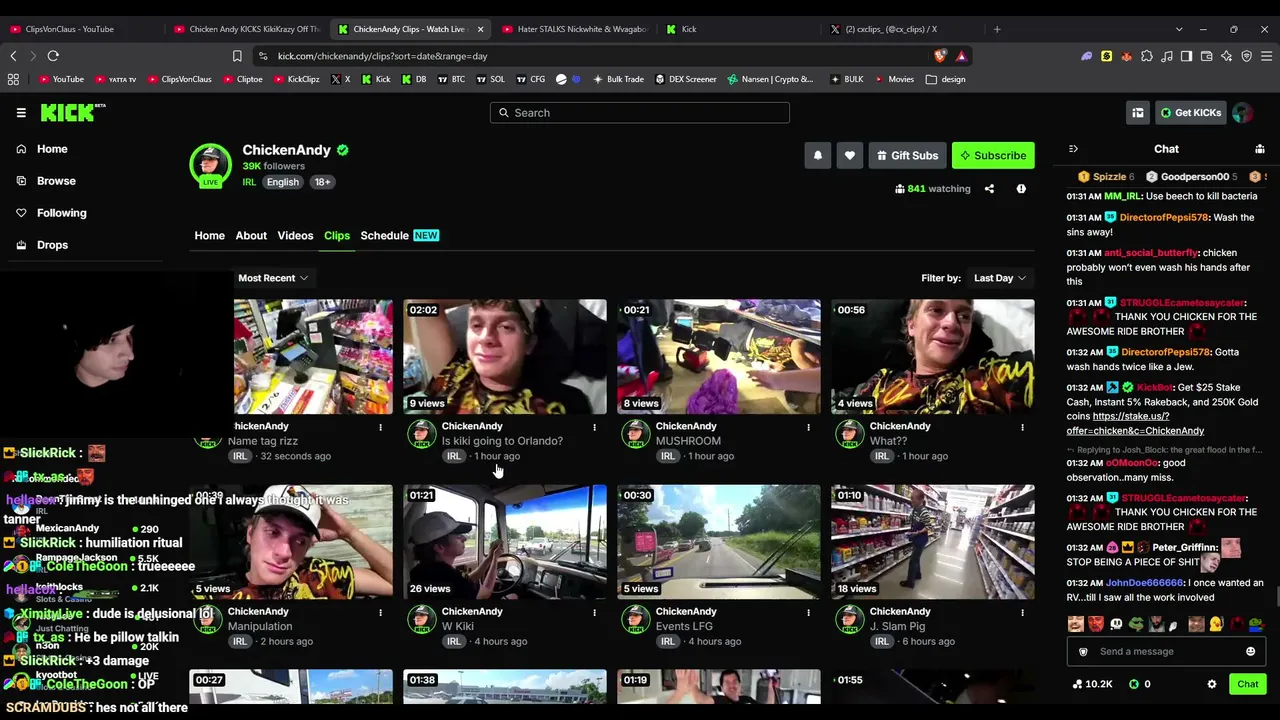Open the user avatar menu
The height and width of the screenshot is (720, 1280).
(x=1243, y=113)
